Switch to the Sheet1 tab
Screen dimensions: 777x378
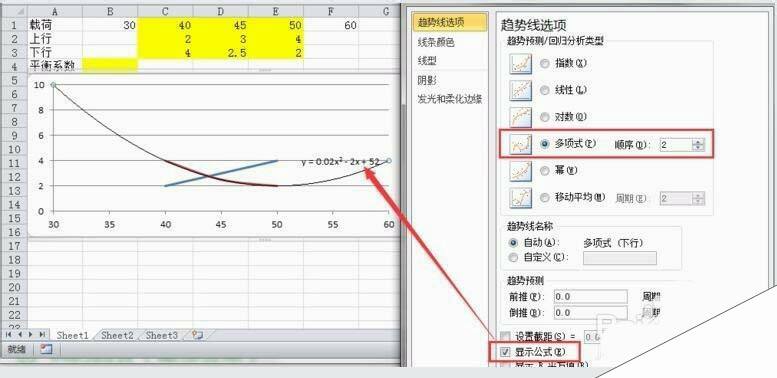point(72,335)
